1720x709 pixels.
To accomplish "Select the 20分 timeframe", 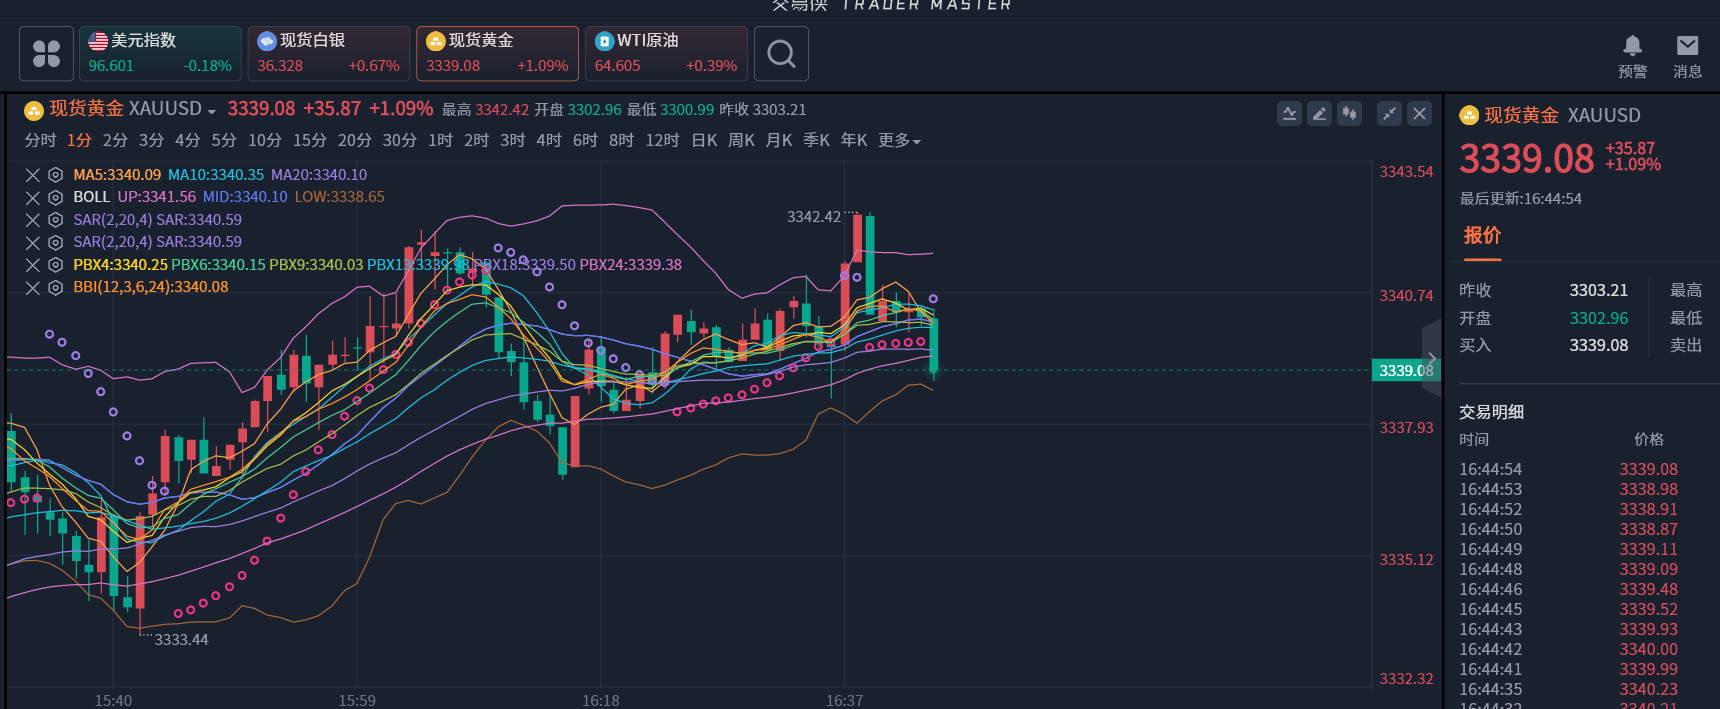I will [x=354, y=141].
